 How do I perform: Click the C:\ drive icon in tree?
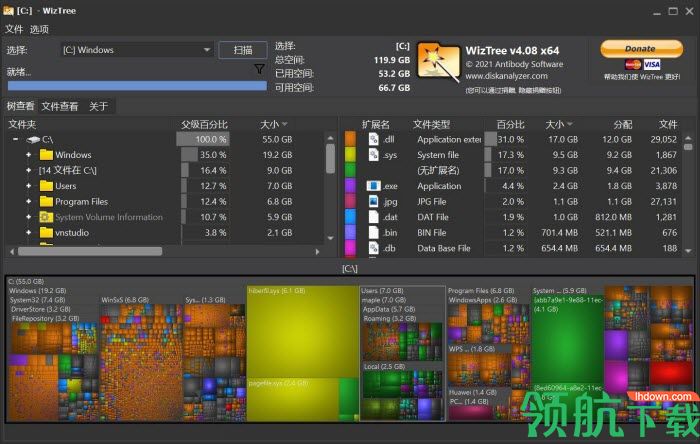33,140
